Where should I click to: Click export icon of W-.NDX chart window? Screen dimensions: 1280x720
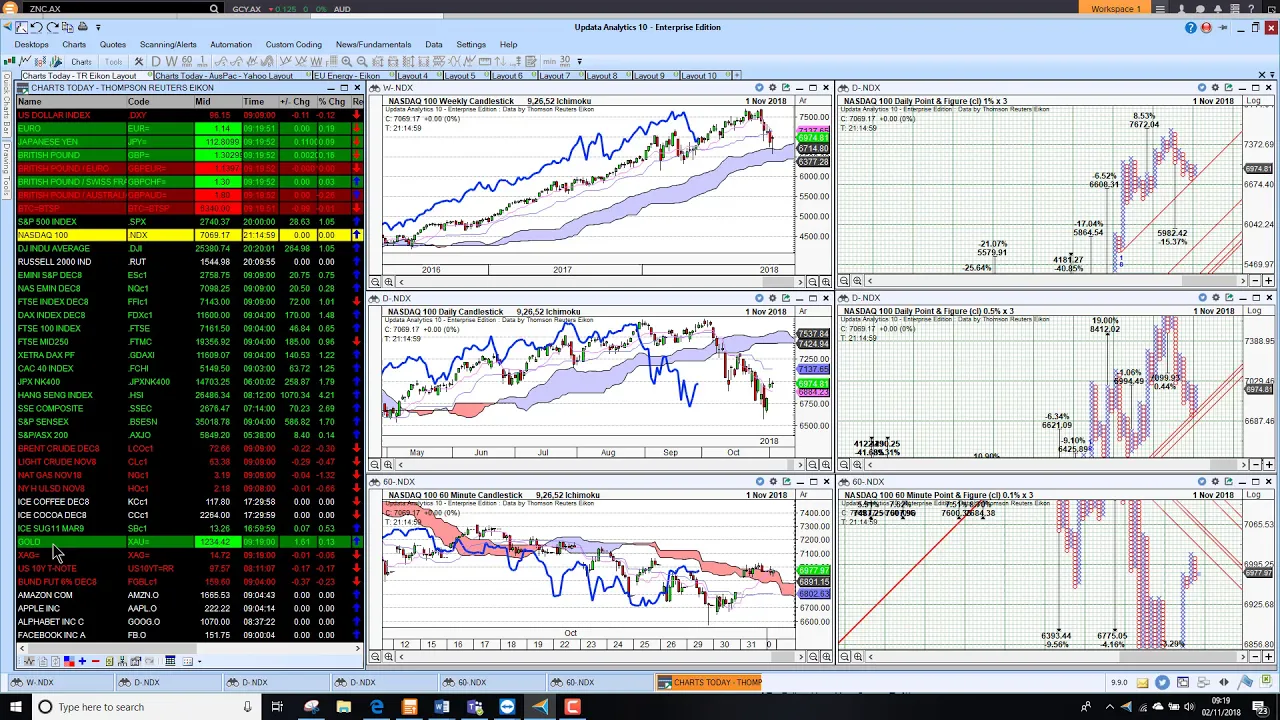tap(786, 88)
